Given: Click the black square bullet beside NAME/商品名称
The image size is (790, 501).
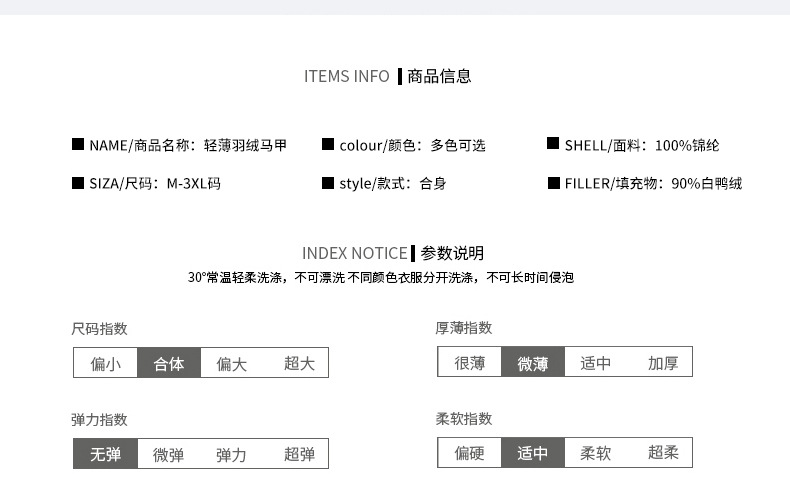Looking at the screenshot, I should coord(78,144).
